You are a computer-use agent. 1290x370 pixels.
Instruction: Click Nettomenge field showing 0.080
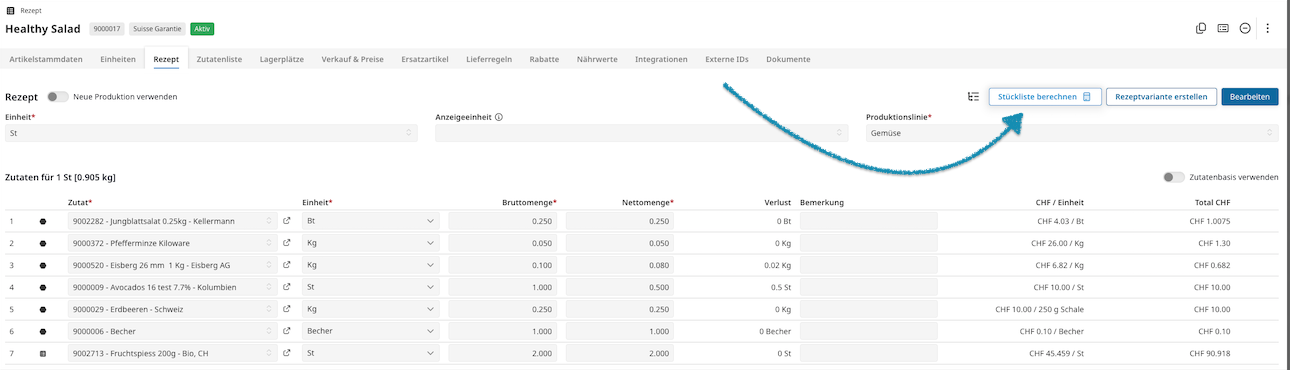(620, 265)
